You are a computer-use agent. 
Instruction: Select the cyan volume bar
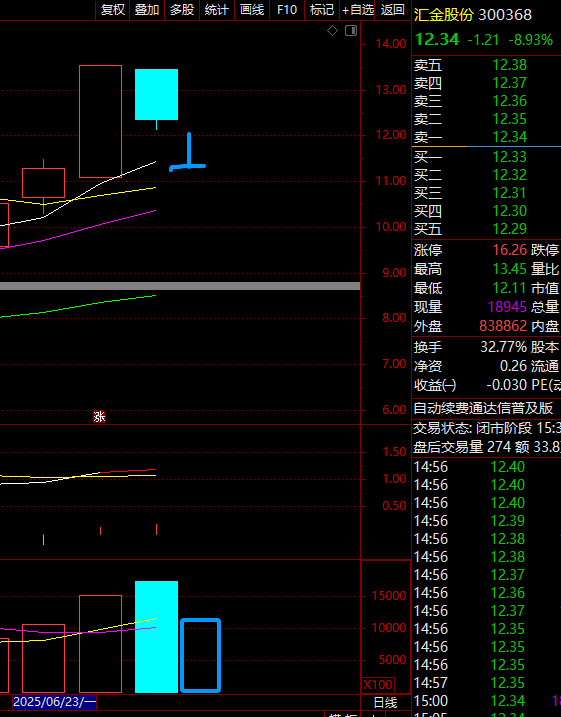pos(156,637)
